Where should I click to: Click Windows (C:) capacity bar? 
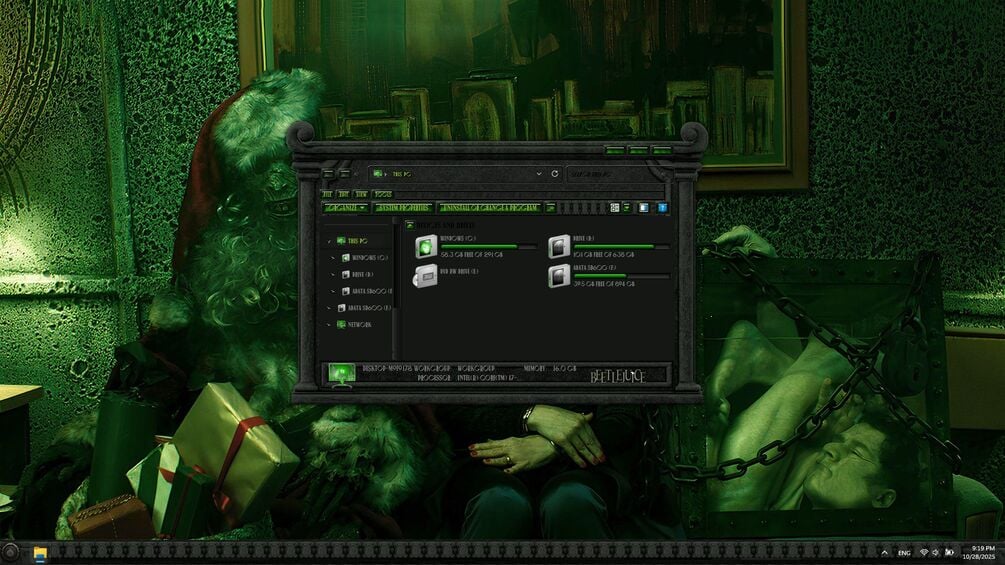(489, 247)
